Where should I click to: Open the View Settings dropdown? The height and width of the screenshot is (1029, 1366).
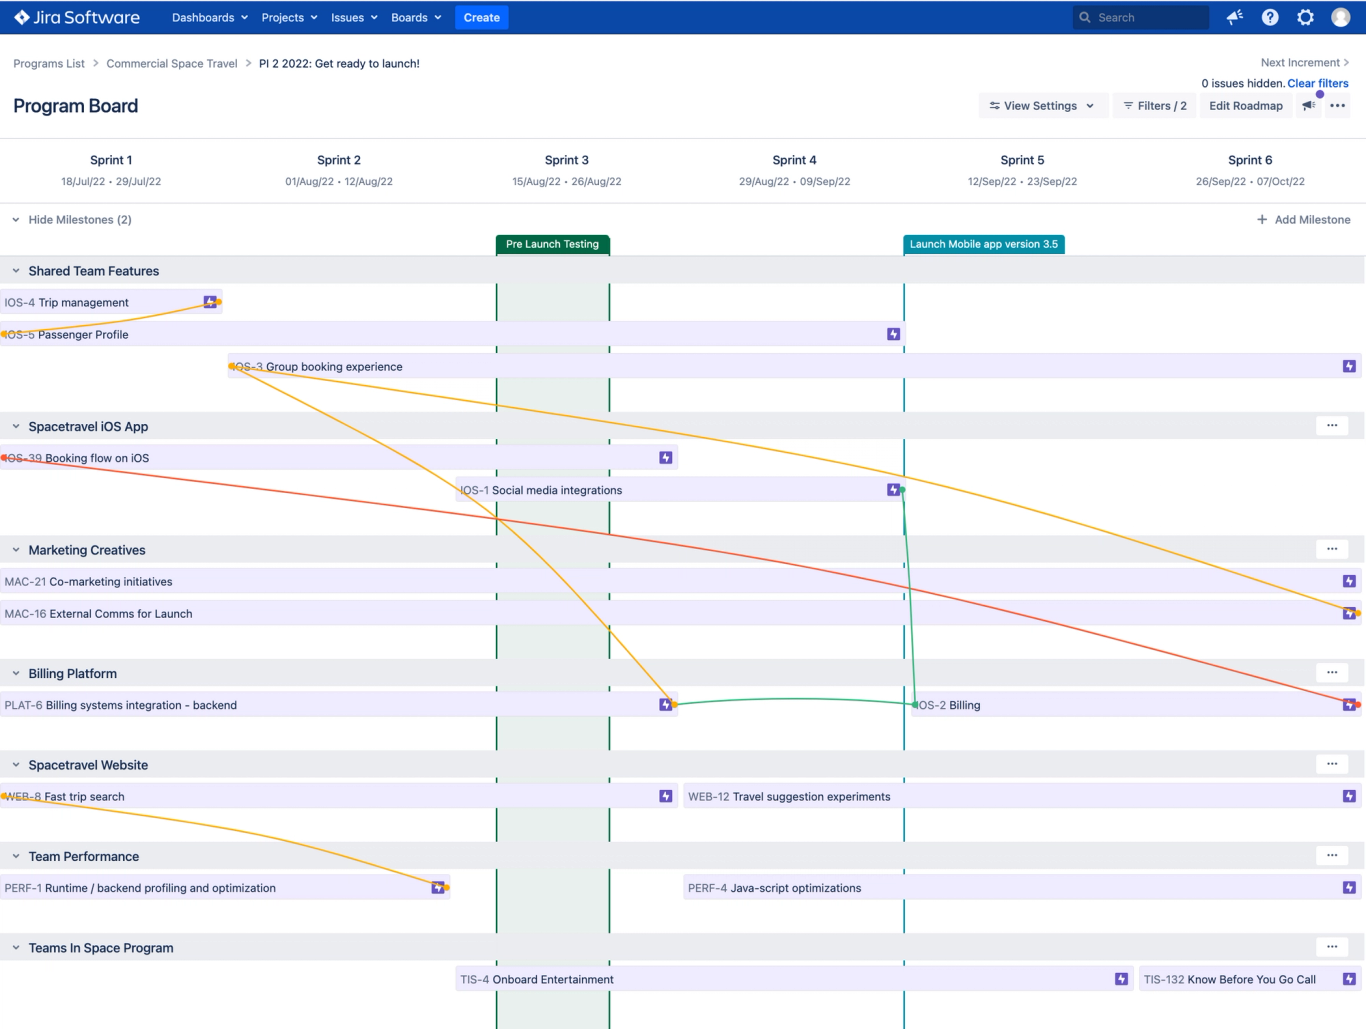1041,105
